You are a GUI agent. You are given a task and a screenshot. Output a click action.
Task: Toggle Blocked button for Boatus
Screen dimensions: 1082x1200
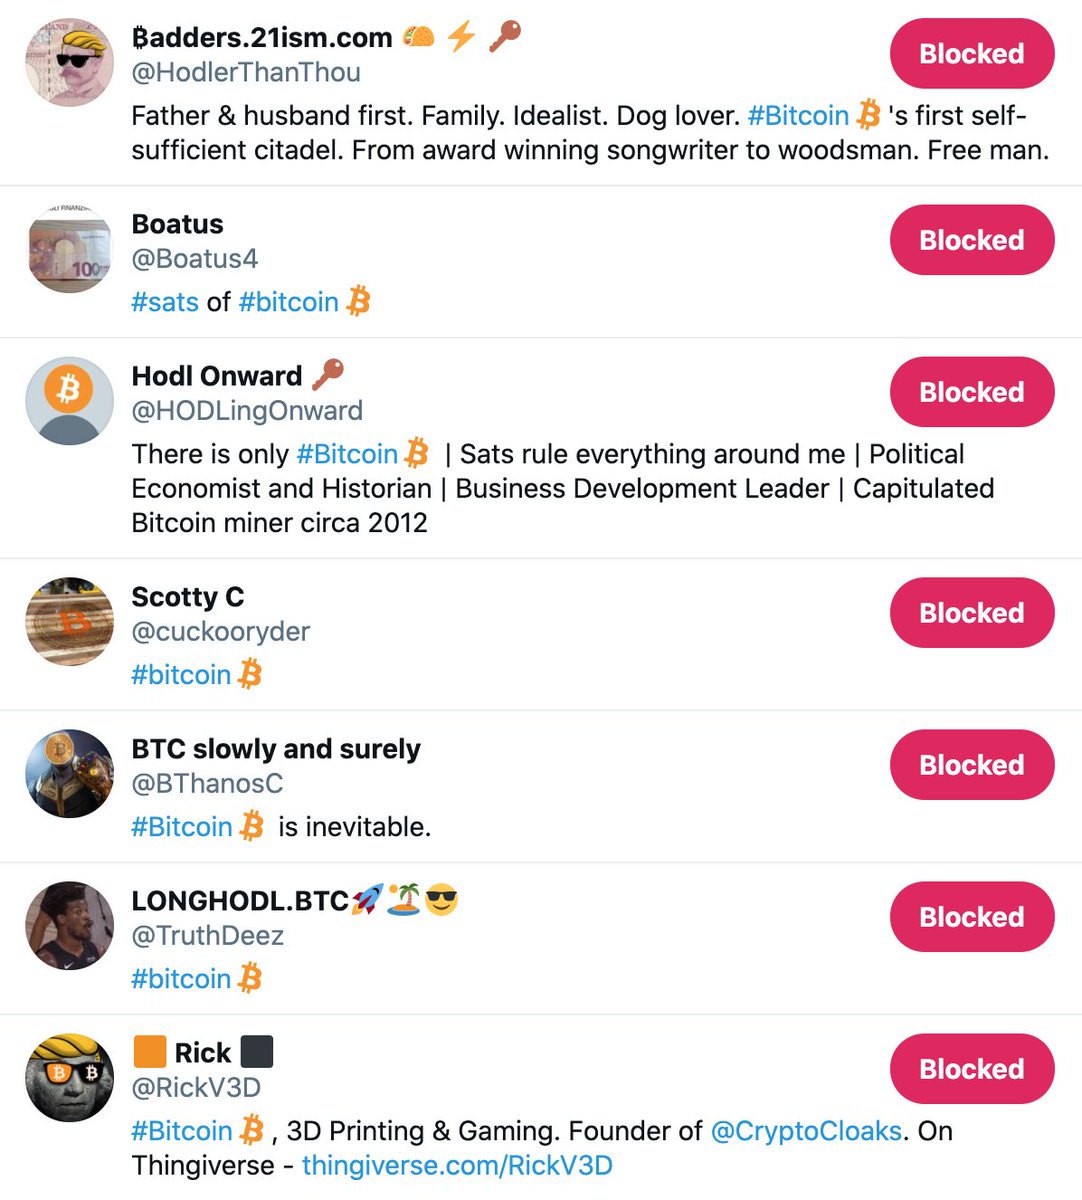[971, 240]
